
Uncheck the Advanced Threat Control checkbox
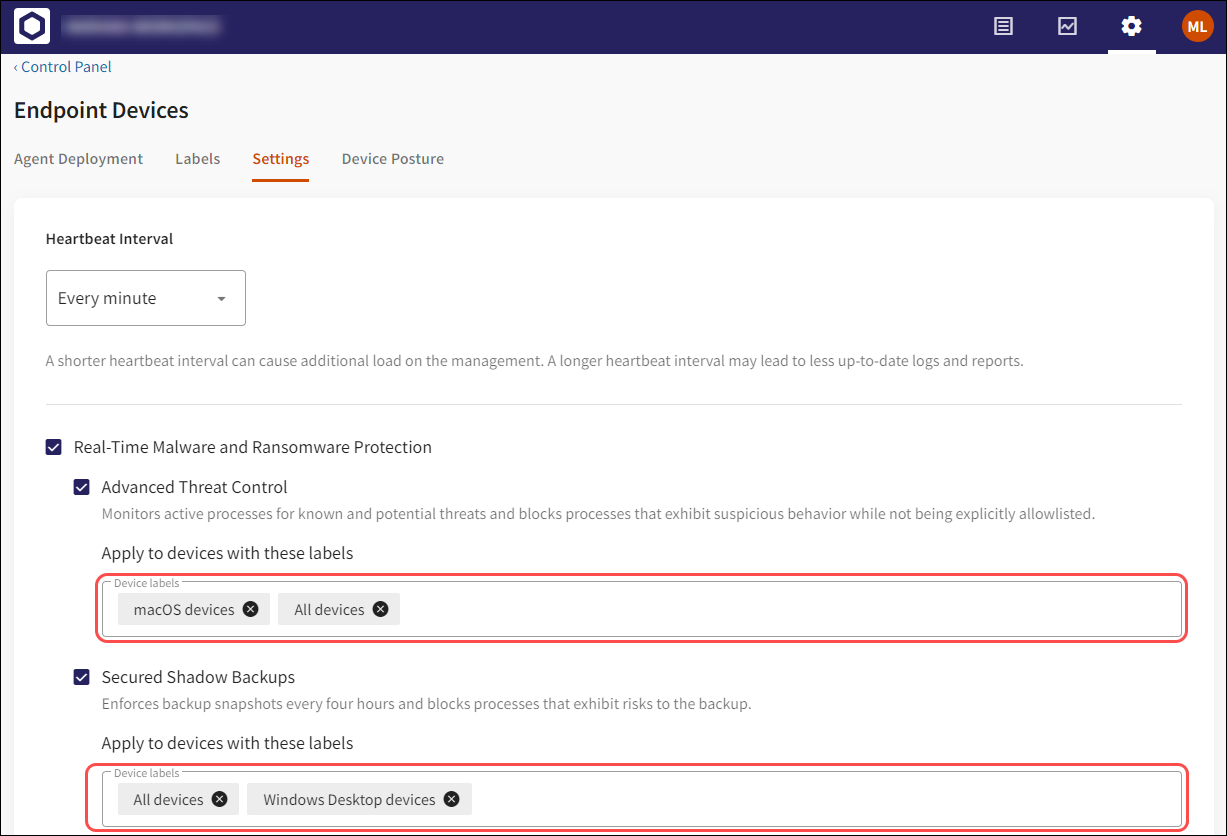pyautogui.click(x=82, y=487)
